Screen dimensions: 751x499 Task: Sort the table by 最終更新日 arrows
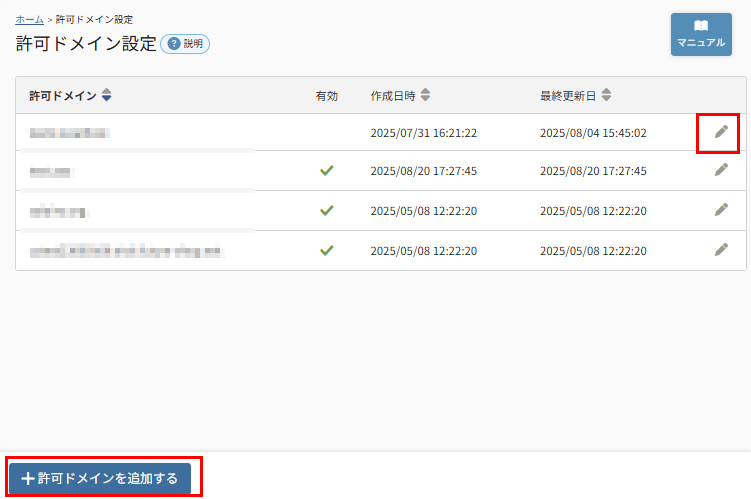tap(606, 96)
